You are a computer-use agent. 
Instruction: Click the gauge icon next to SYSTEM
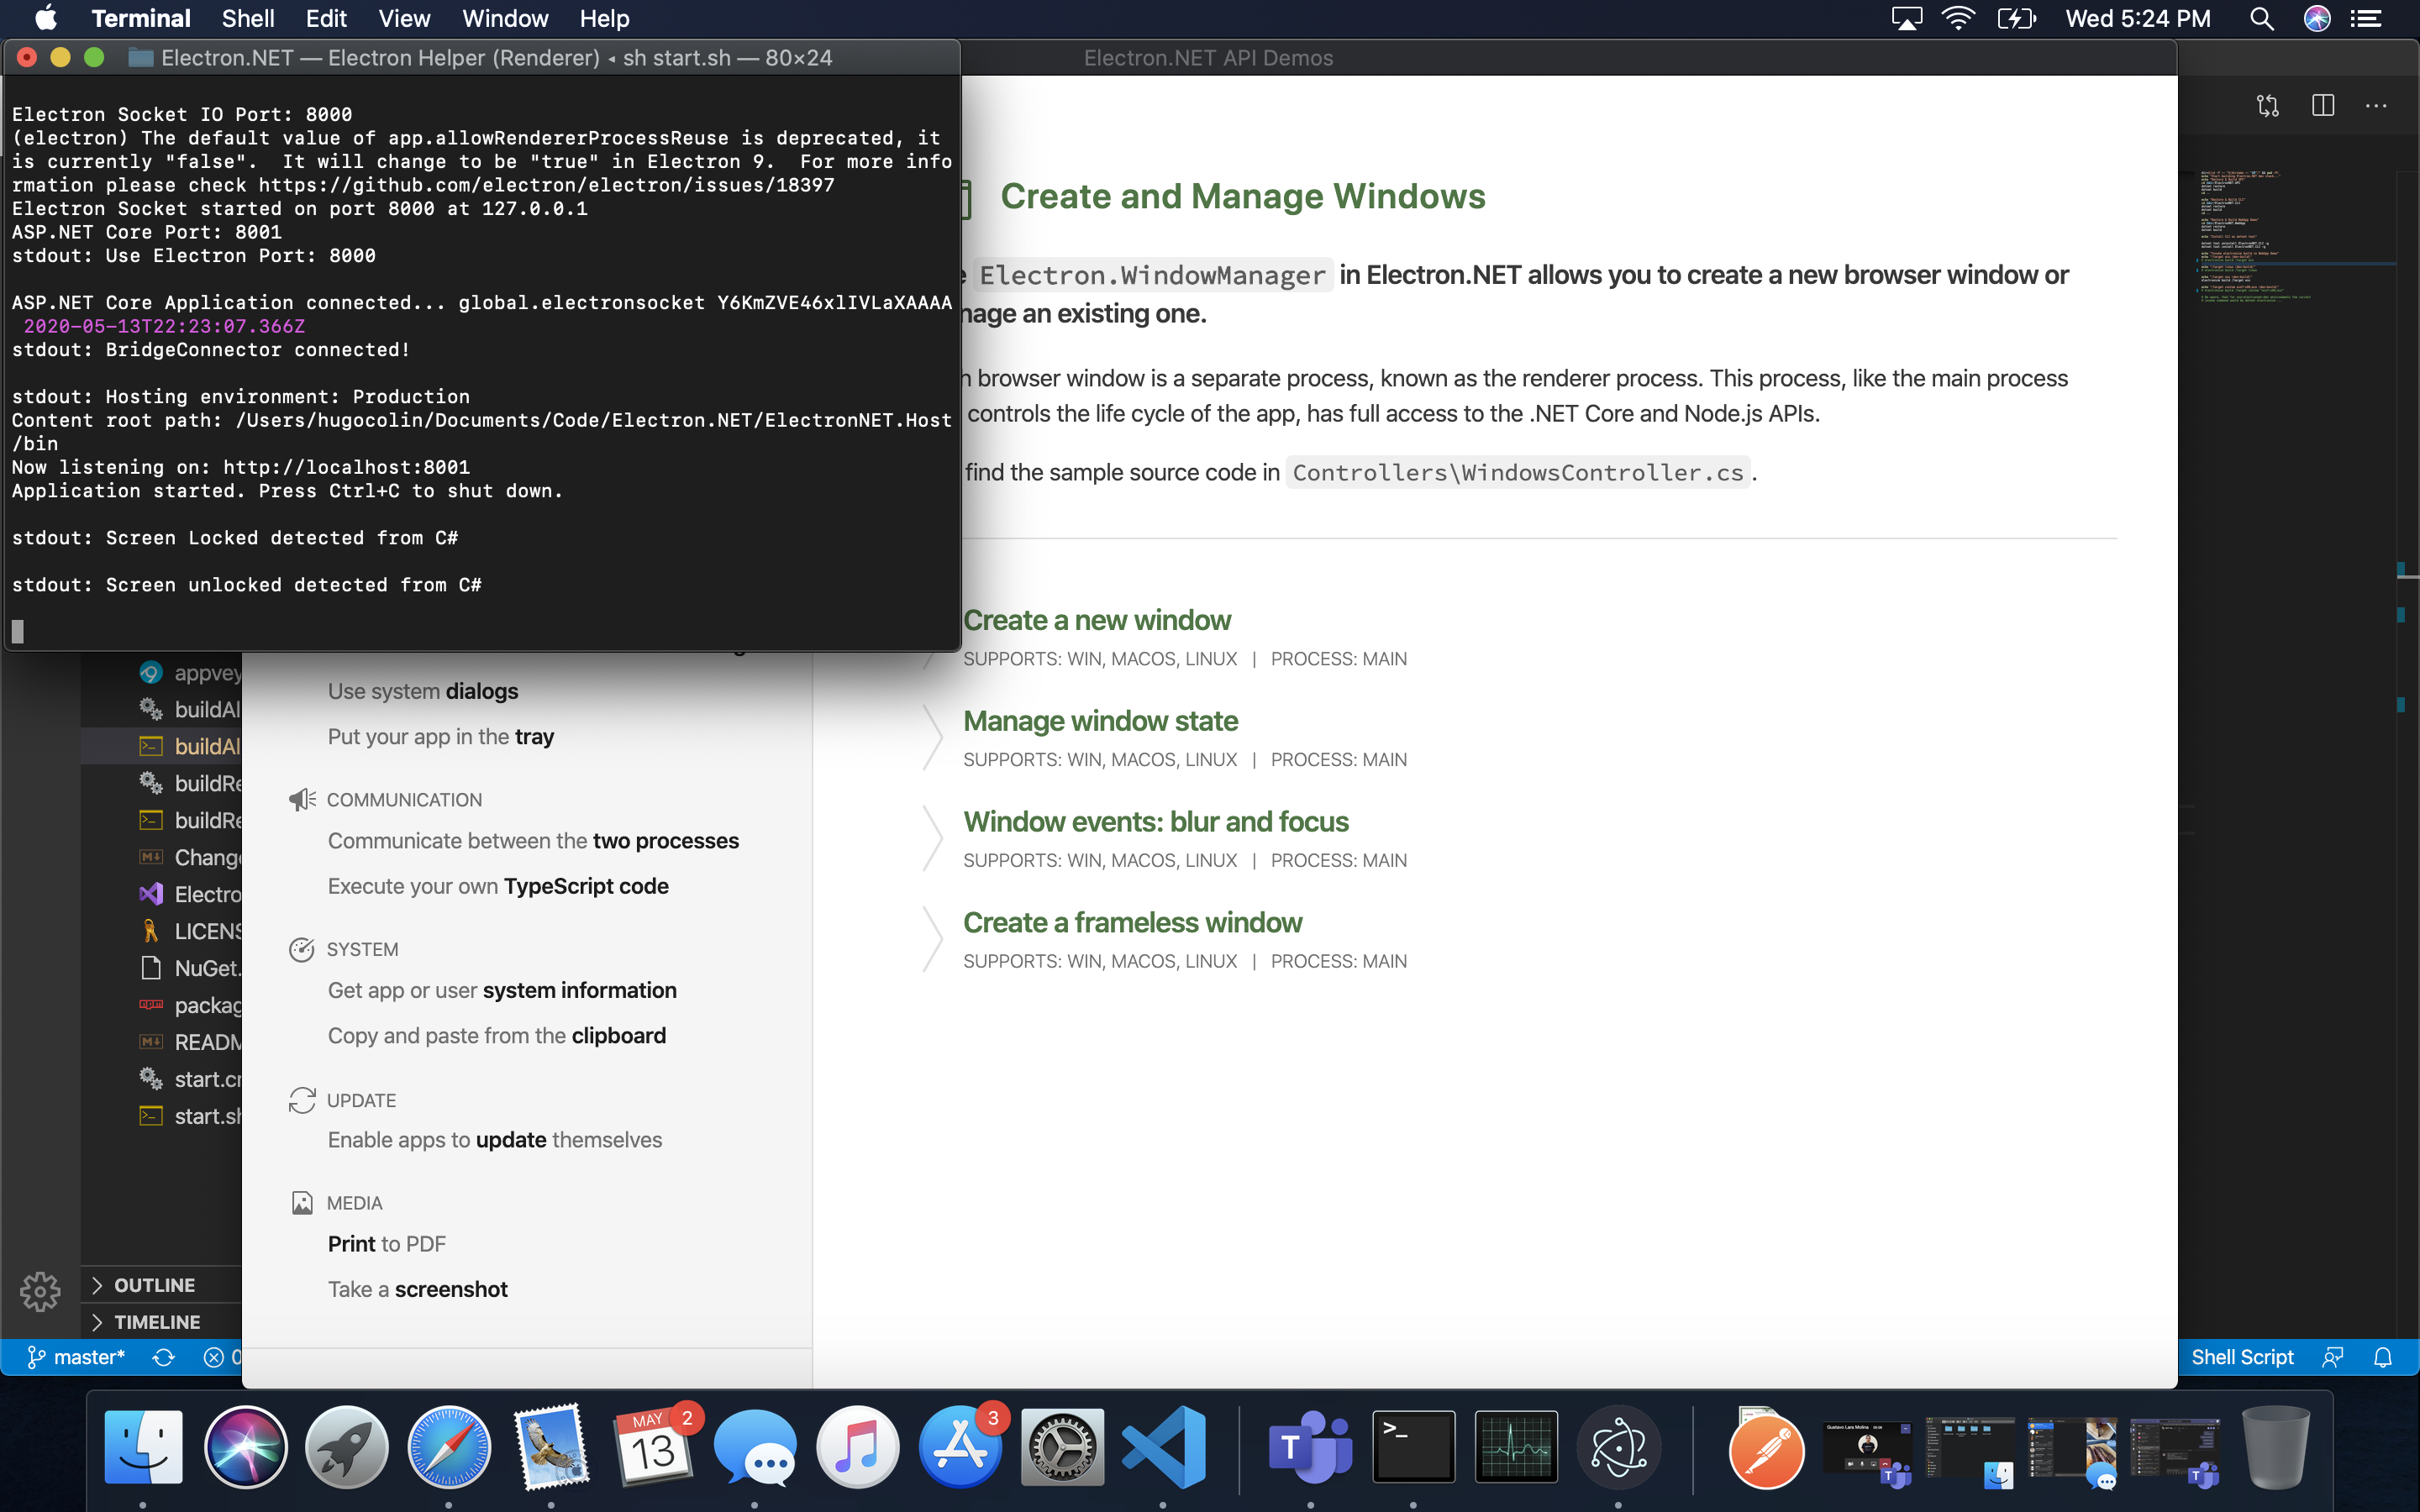click(302, 948)
